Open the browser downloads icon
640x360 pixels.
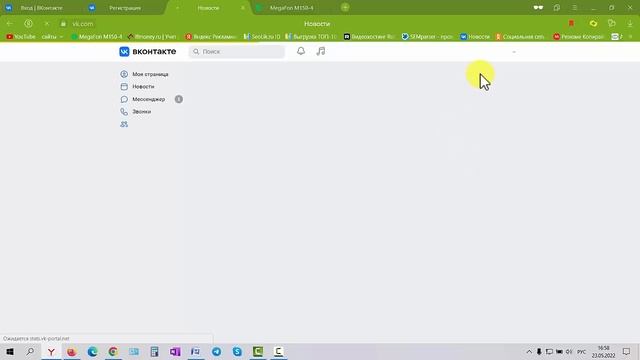pos(630,24)
